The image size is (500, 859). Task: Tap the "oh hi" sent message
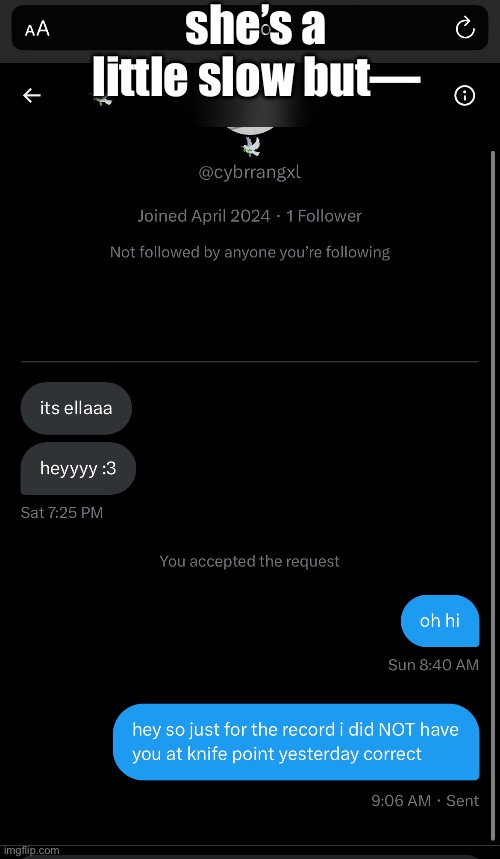tap(440, 621)
